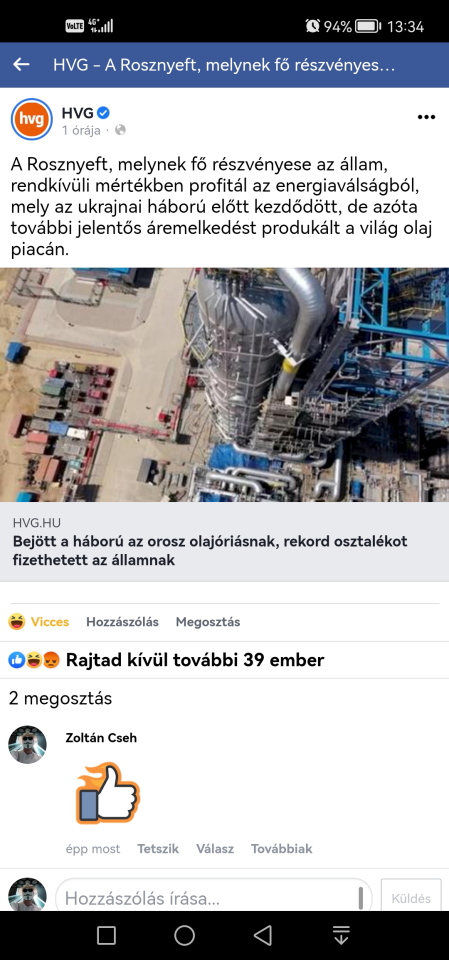Hide navigation bar with down-arrow icon

click(x=341, y=935)
